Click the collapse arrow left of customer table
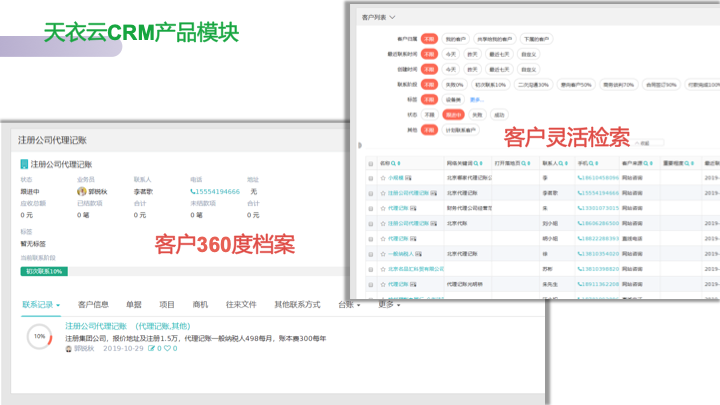Image resolution: width=720 pixels, height=405 pixels. 360,145
